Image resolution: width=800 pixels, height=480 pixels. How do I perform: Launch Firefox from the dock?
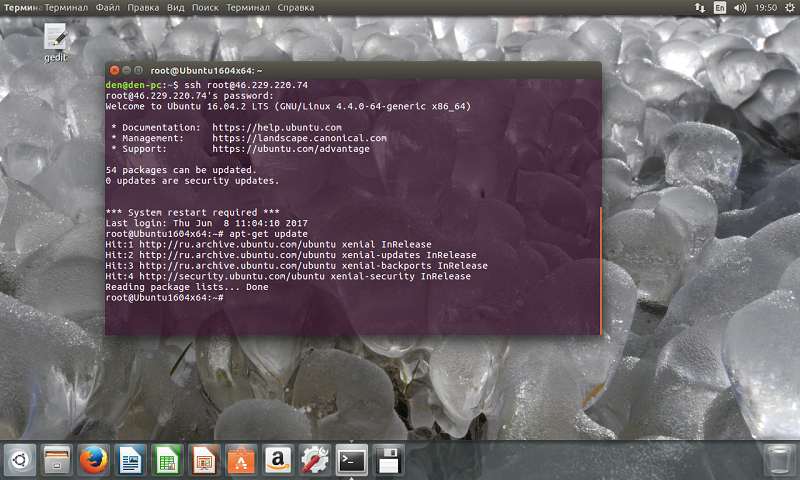(93, 460)
